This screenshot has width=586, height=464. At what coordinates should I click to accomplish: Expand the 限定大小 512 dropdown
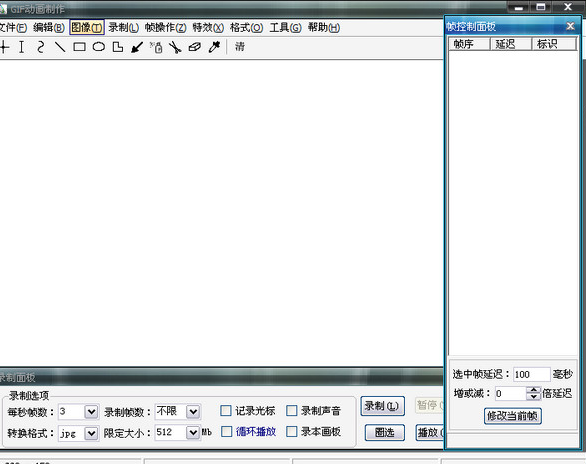[193, 433]
